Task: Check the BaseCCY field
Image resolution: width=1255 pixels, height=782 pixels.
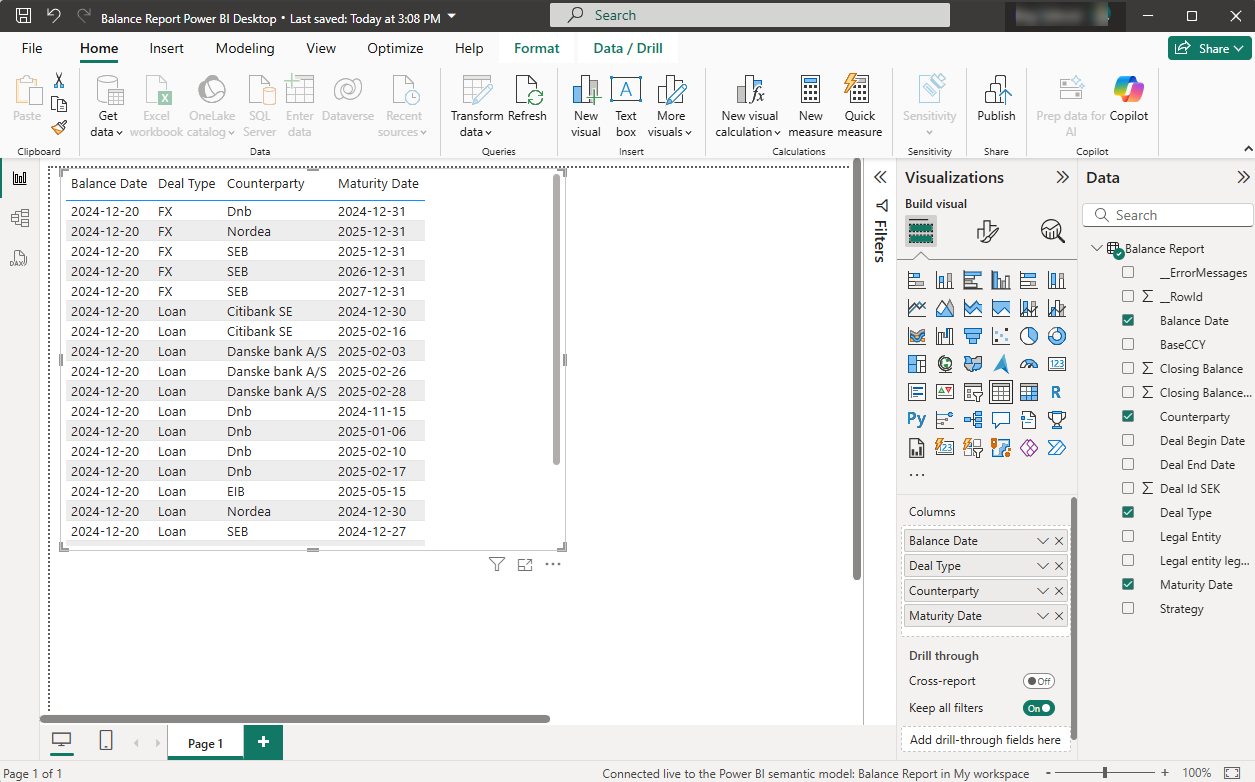Action: tap(1128, 345)
